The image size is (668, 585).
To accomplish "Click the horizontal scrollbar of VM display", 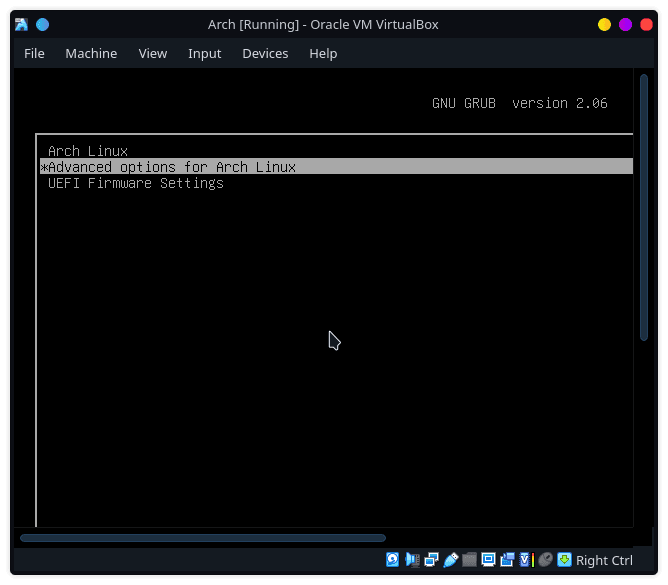I will (203, 538).
